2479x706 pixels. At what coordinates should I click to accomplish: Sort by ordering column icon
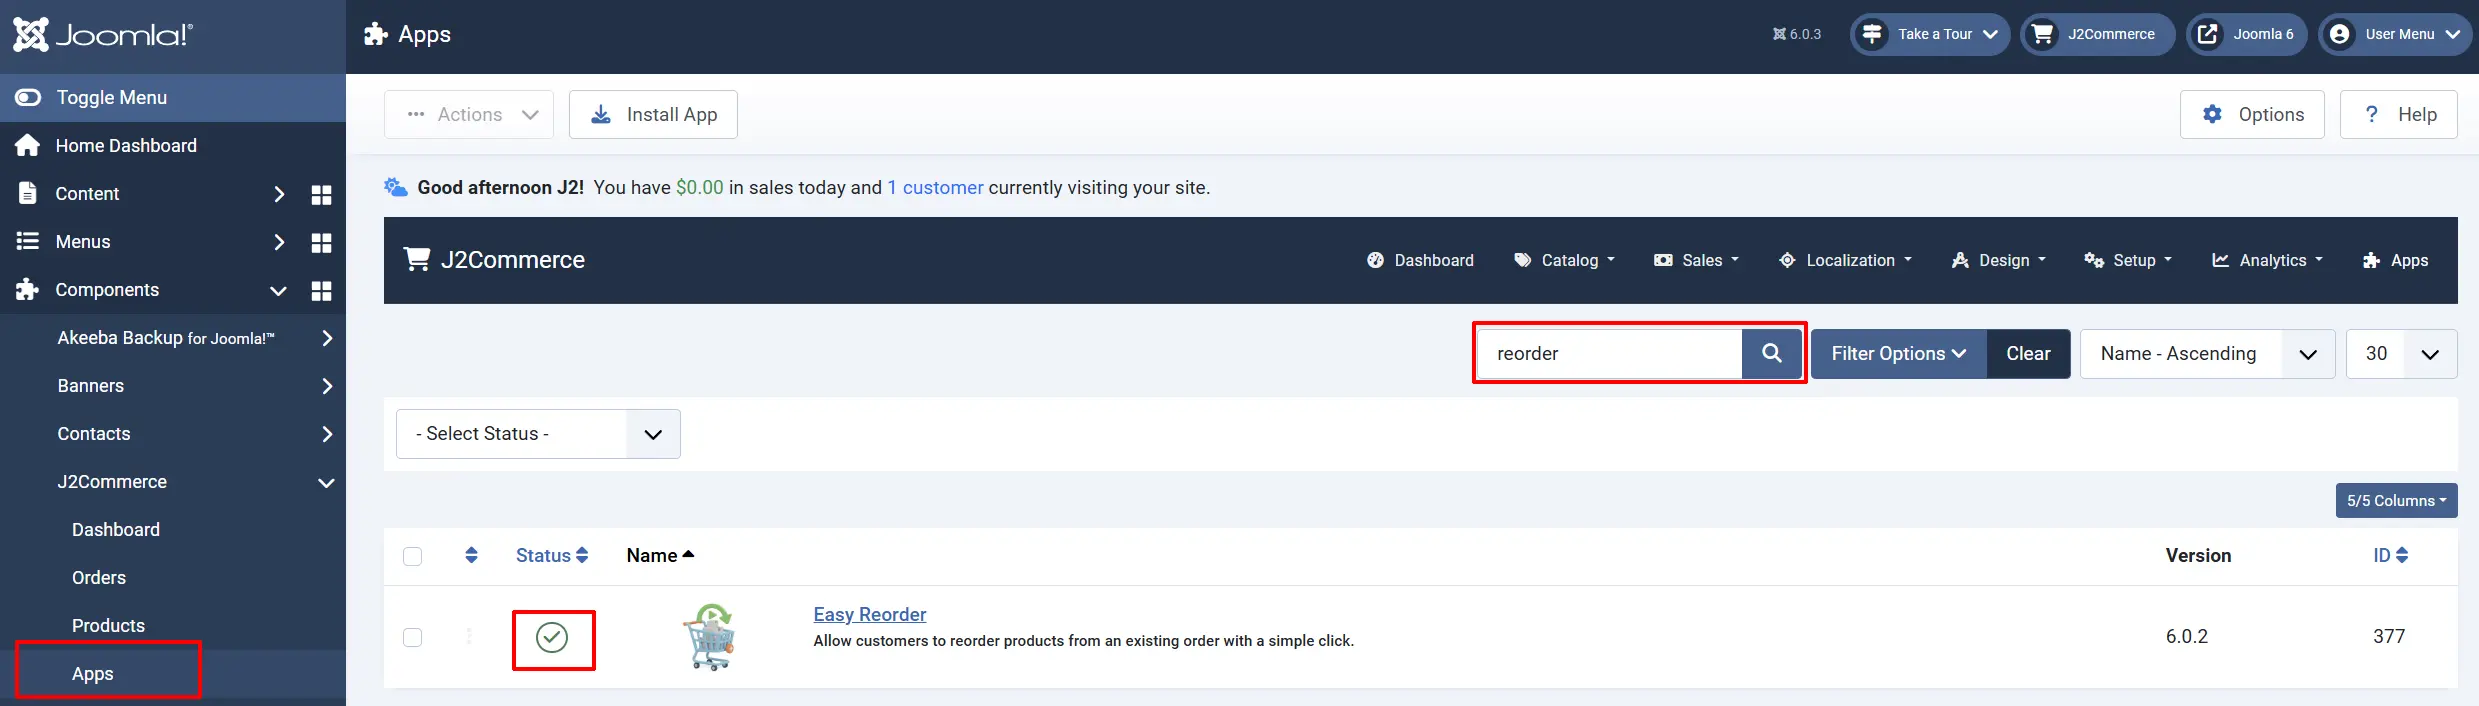[471, 555]
